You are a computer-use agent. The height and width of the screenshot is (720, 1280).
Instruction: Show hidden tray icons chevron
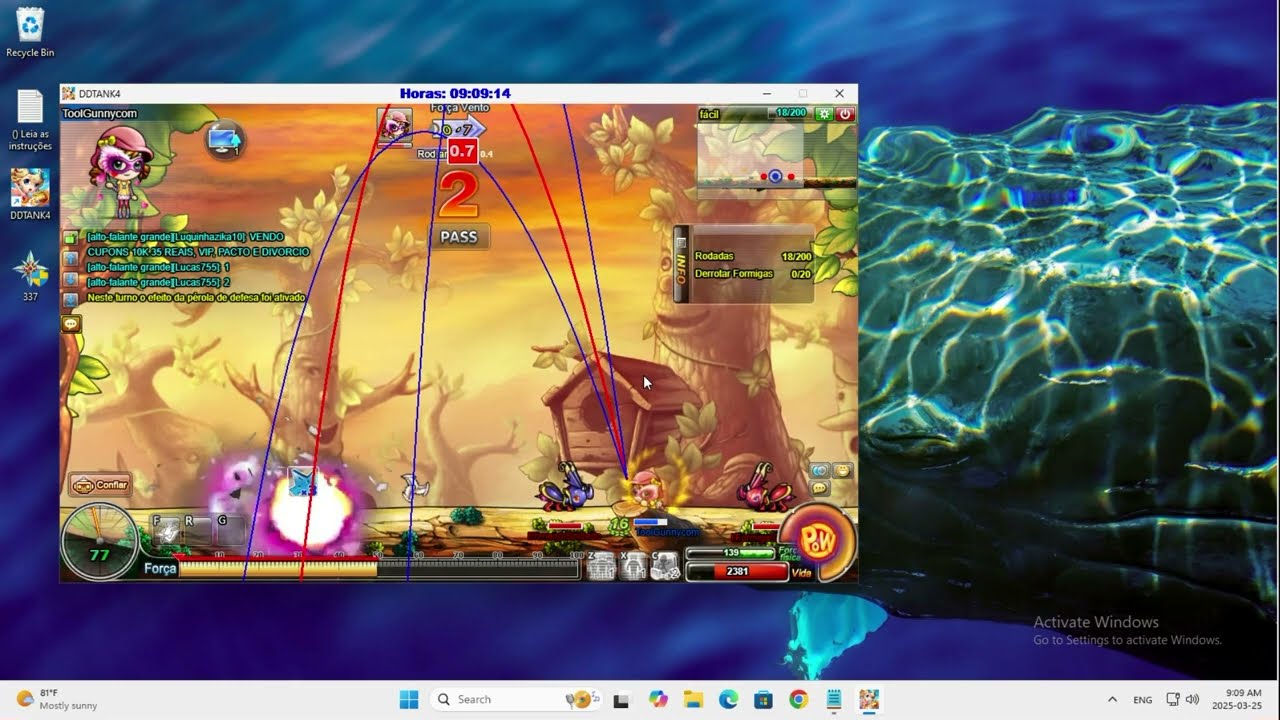tap(1112, 699)
